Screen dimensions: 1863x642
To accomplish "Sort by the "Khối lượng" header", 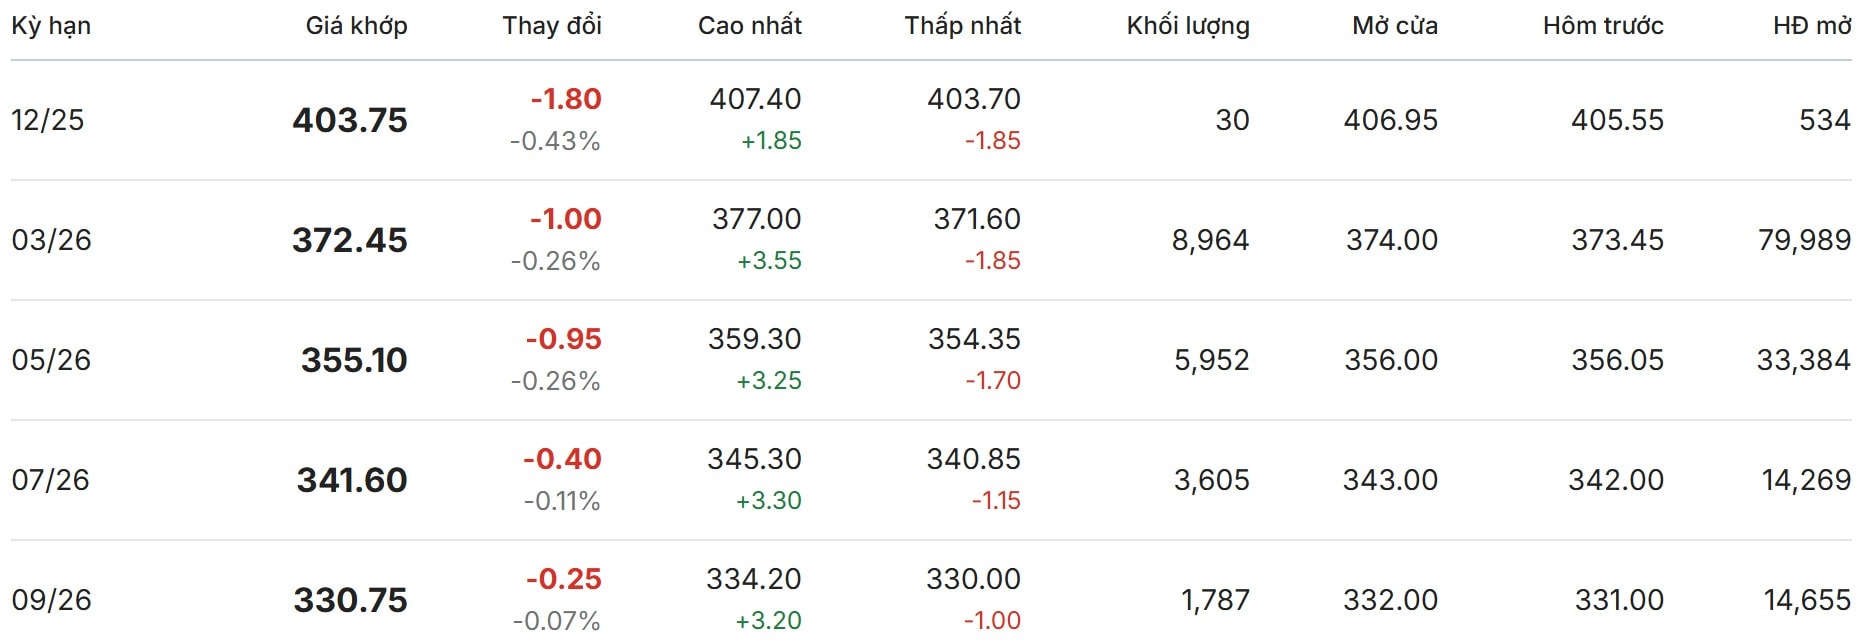I will coord(1187,26).
